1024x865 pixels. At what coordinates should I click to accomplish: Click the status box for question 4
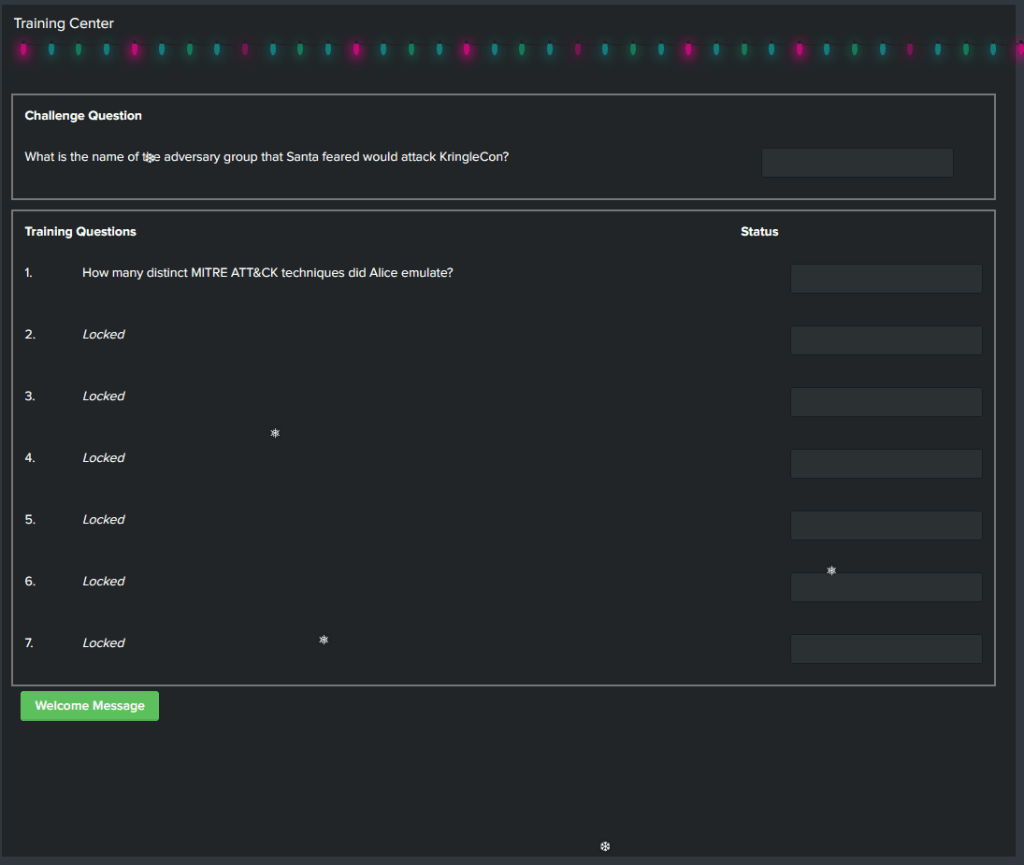886,464
